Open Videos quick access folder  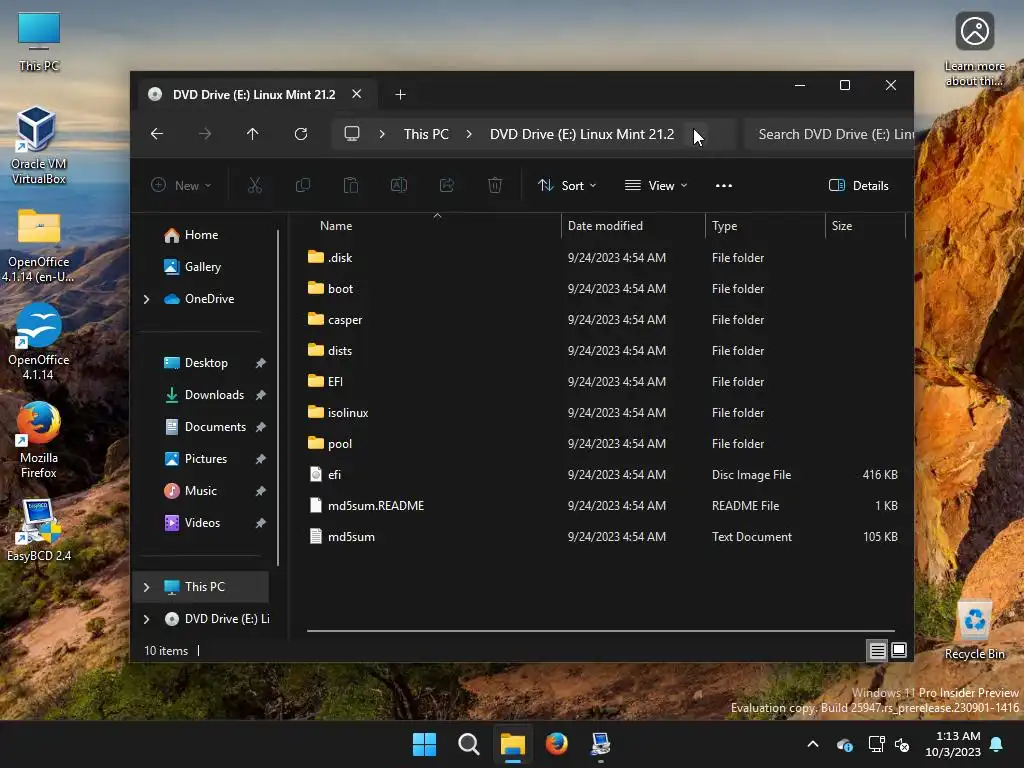coord(202,523)
